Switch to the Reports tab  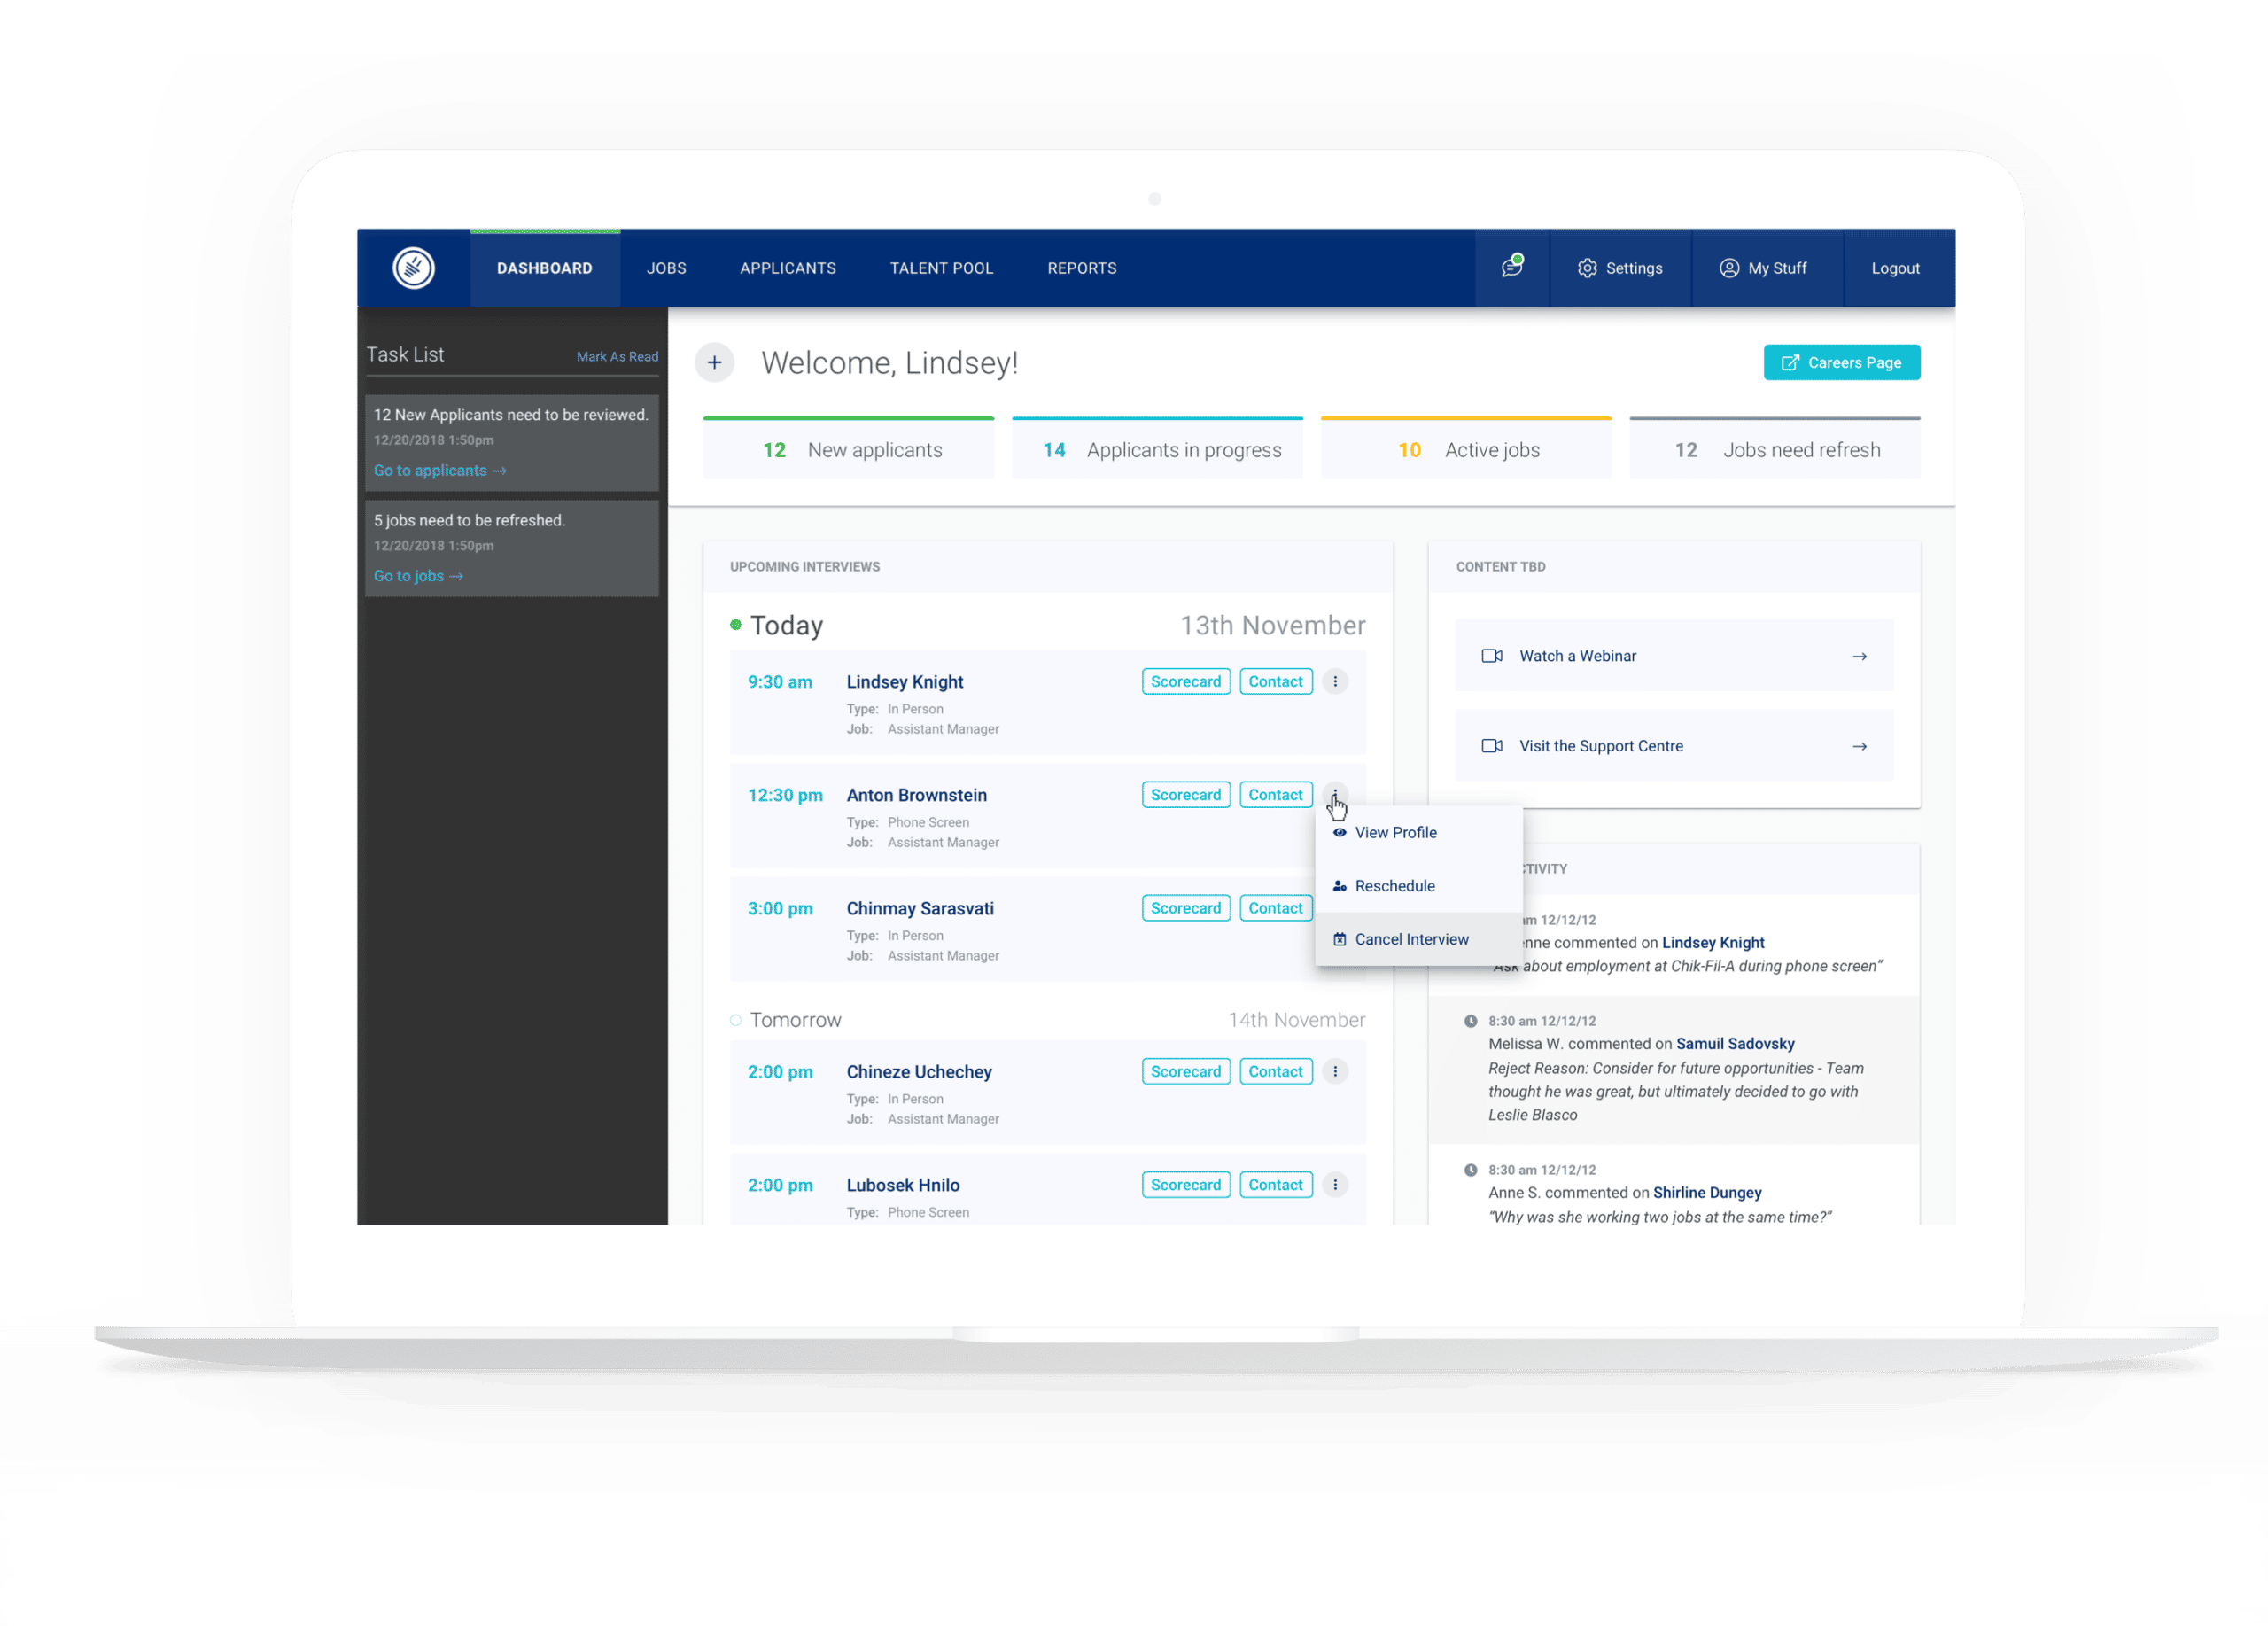pos(1081,268)
